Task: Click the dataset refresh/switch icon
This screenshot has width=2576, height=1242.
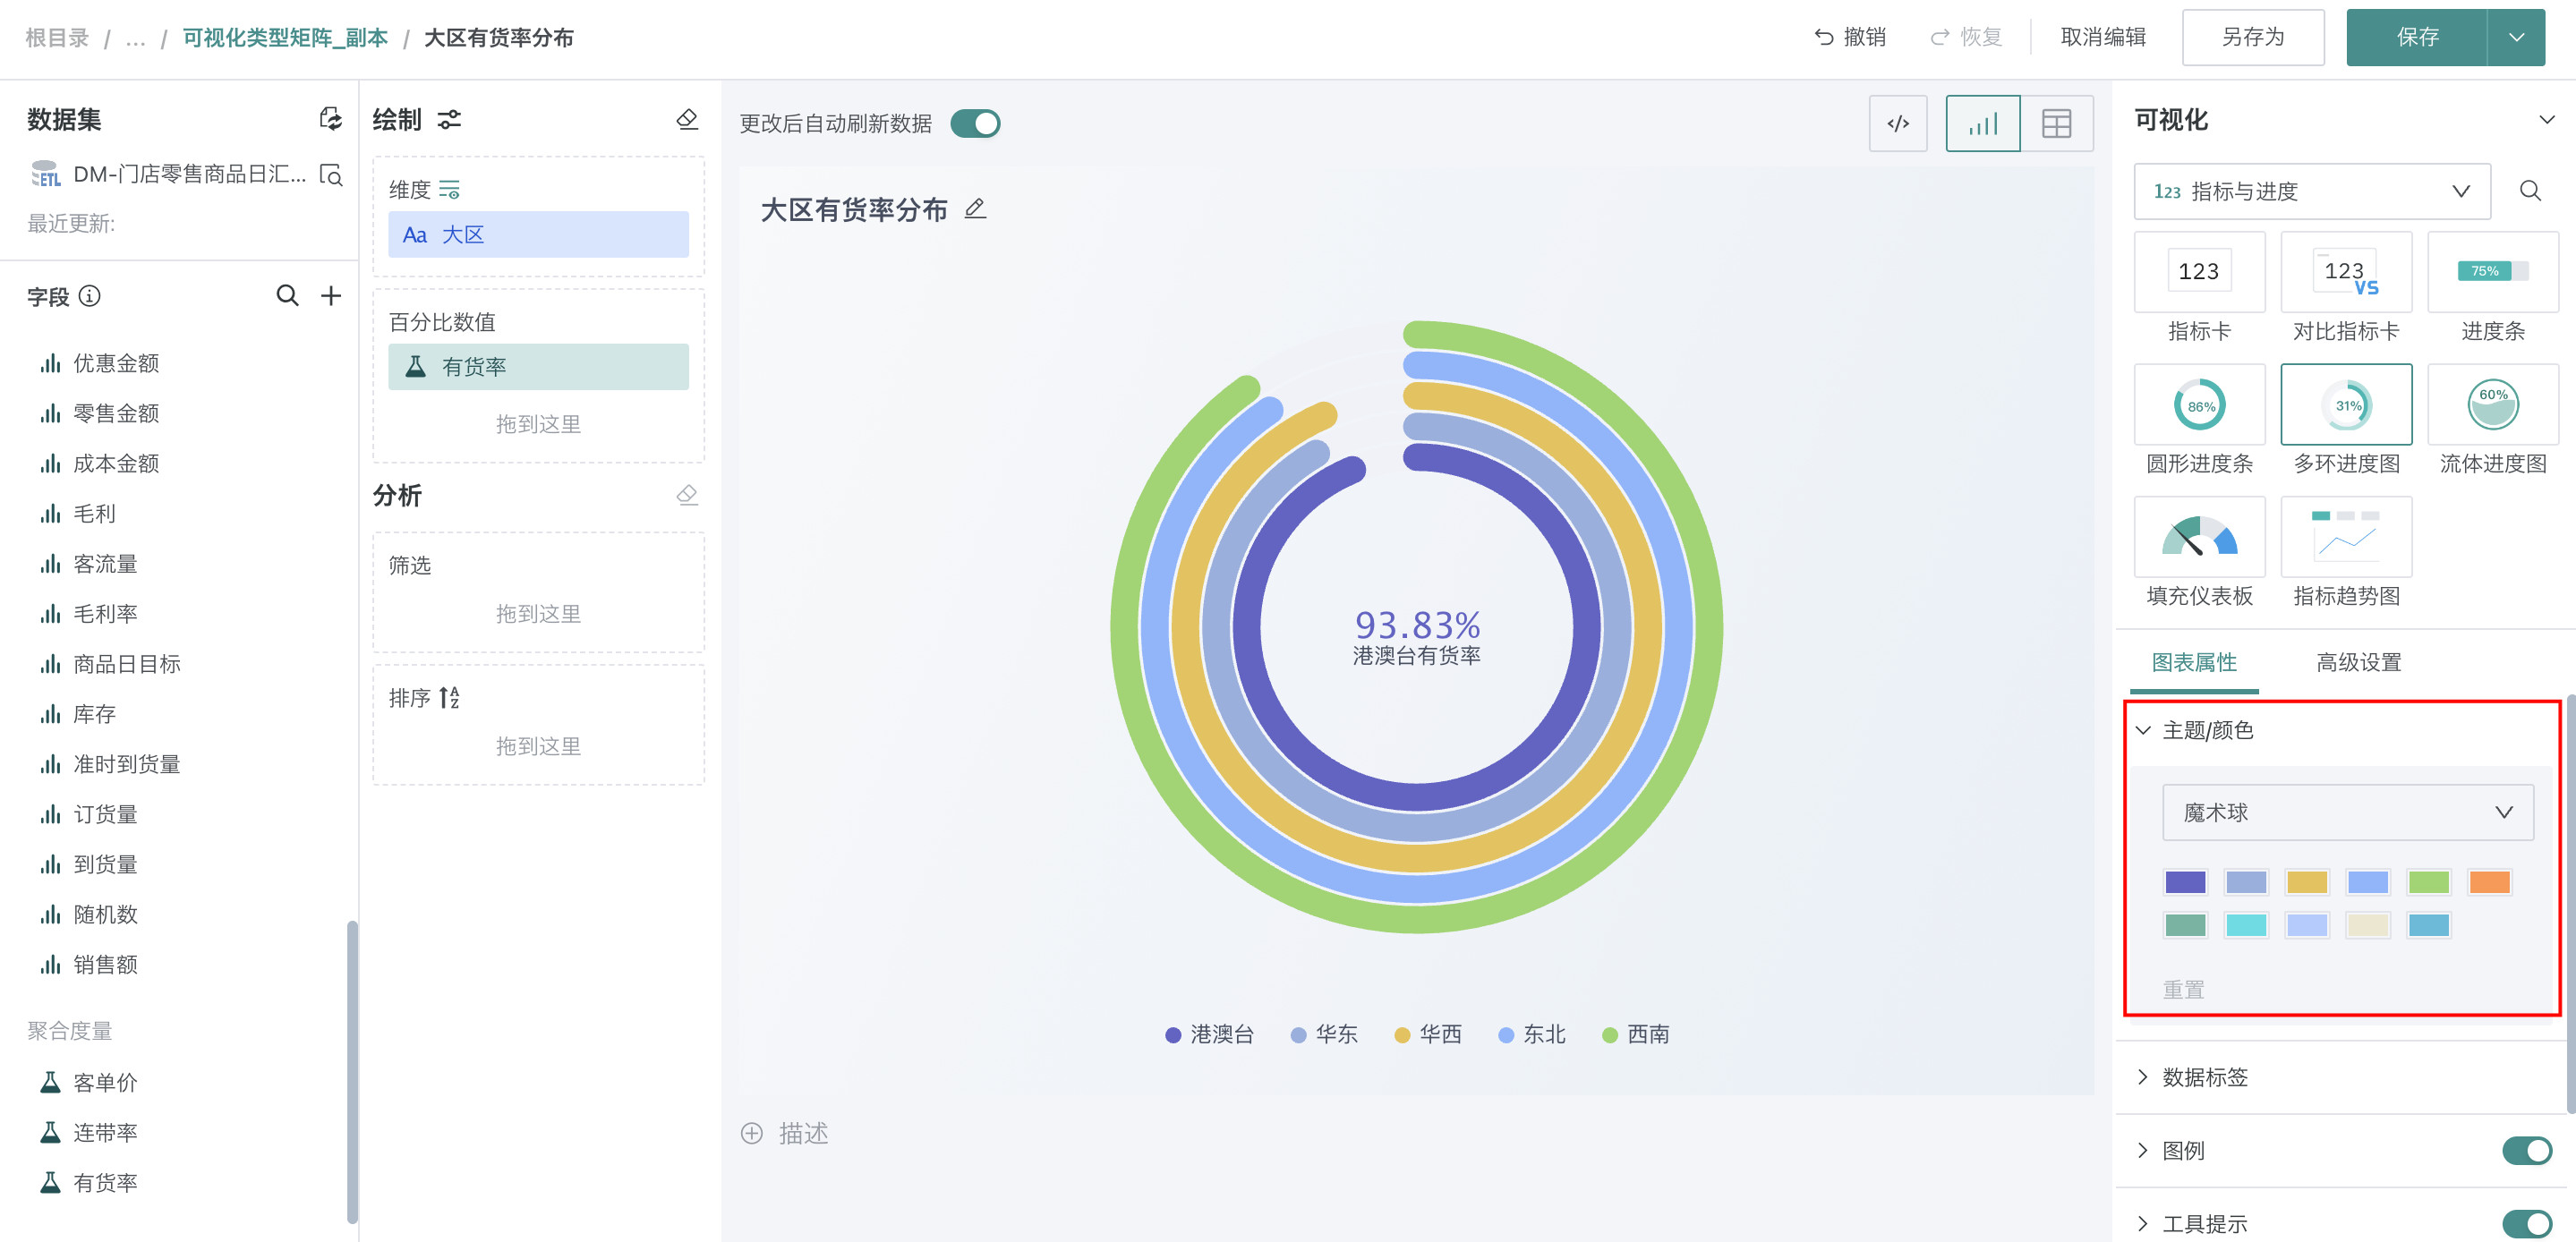Action: [x=330, y=119]
